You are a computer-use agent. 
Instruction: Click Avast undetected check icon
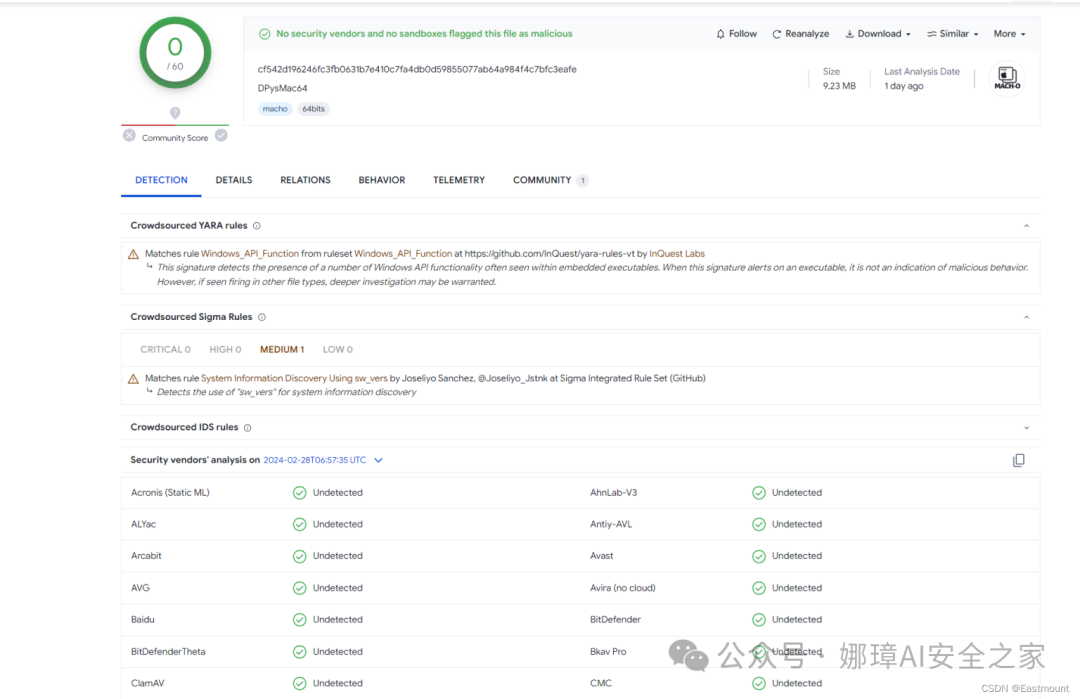(759, 556)
